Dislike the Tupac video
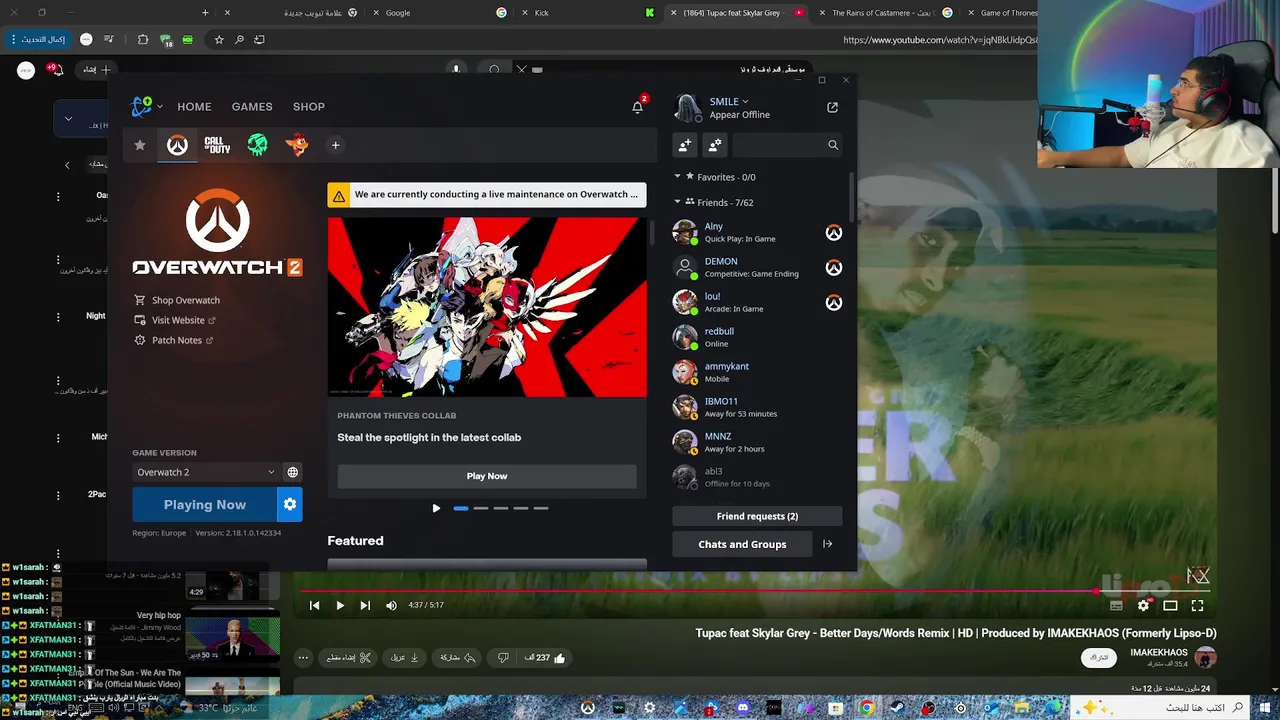Image resolution: width=1280 pixels, height=720 pixels. click(x=503, y=658)
